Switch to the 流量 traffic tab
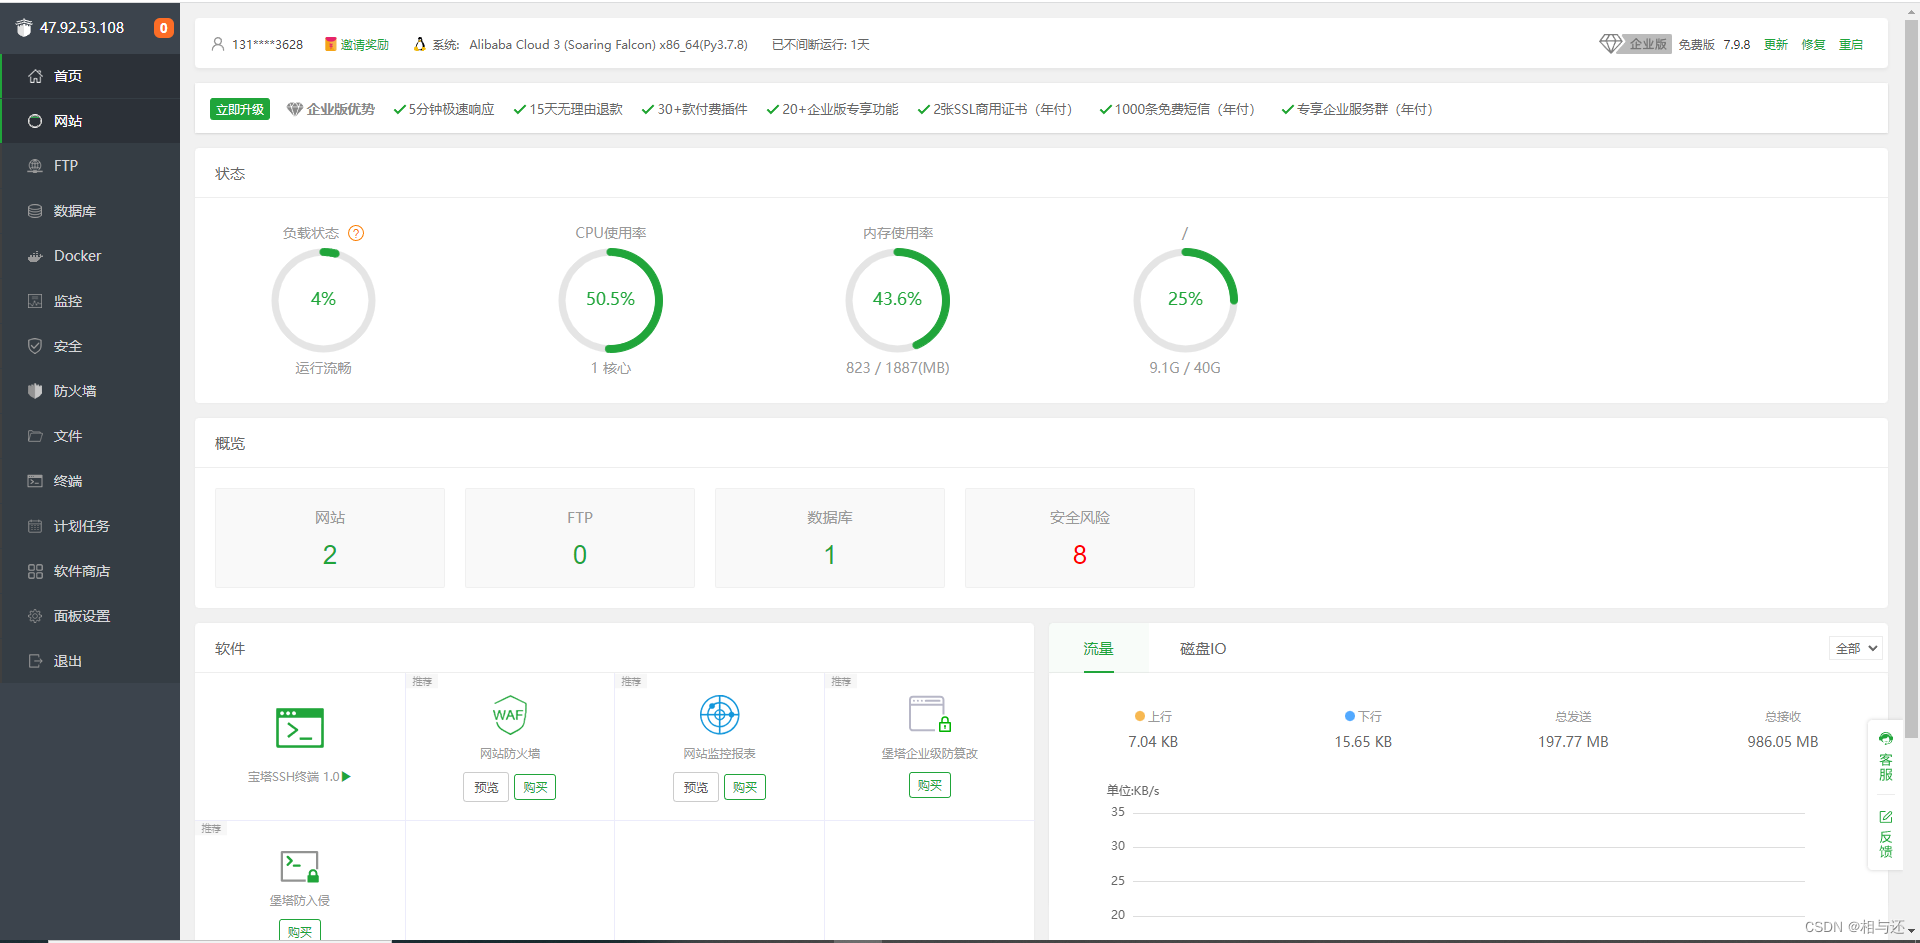 pos(1098,649)
